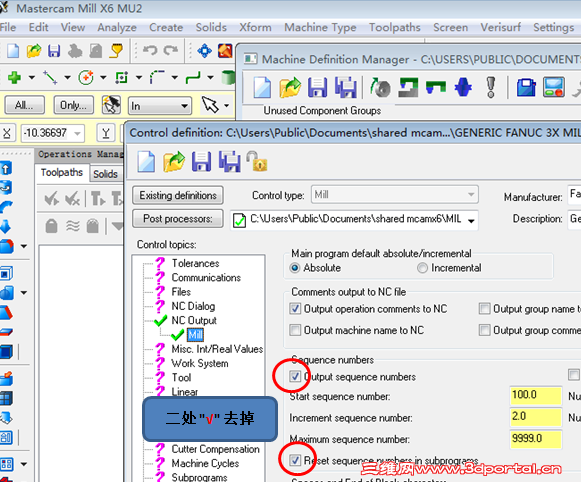The height and width of the screenshot is (482, 581).
Task: Enable Output machine name to NC
Action: point(295,330)
